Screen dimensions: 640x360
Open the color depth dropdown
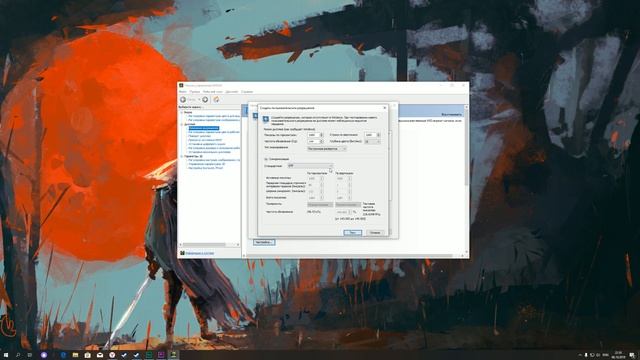click(372, 141)
